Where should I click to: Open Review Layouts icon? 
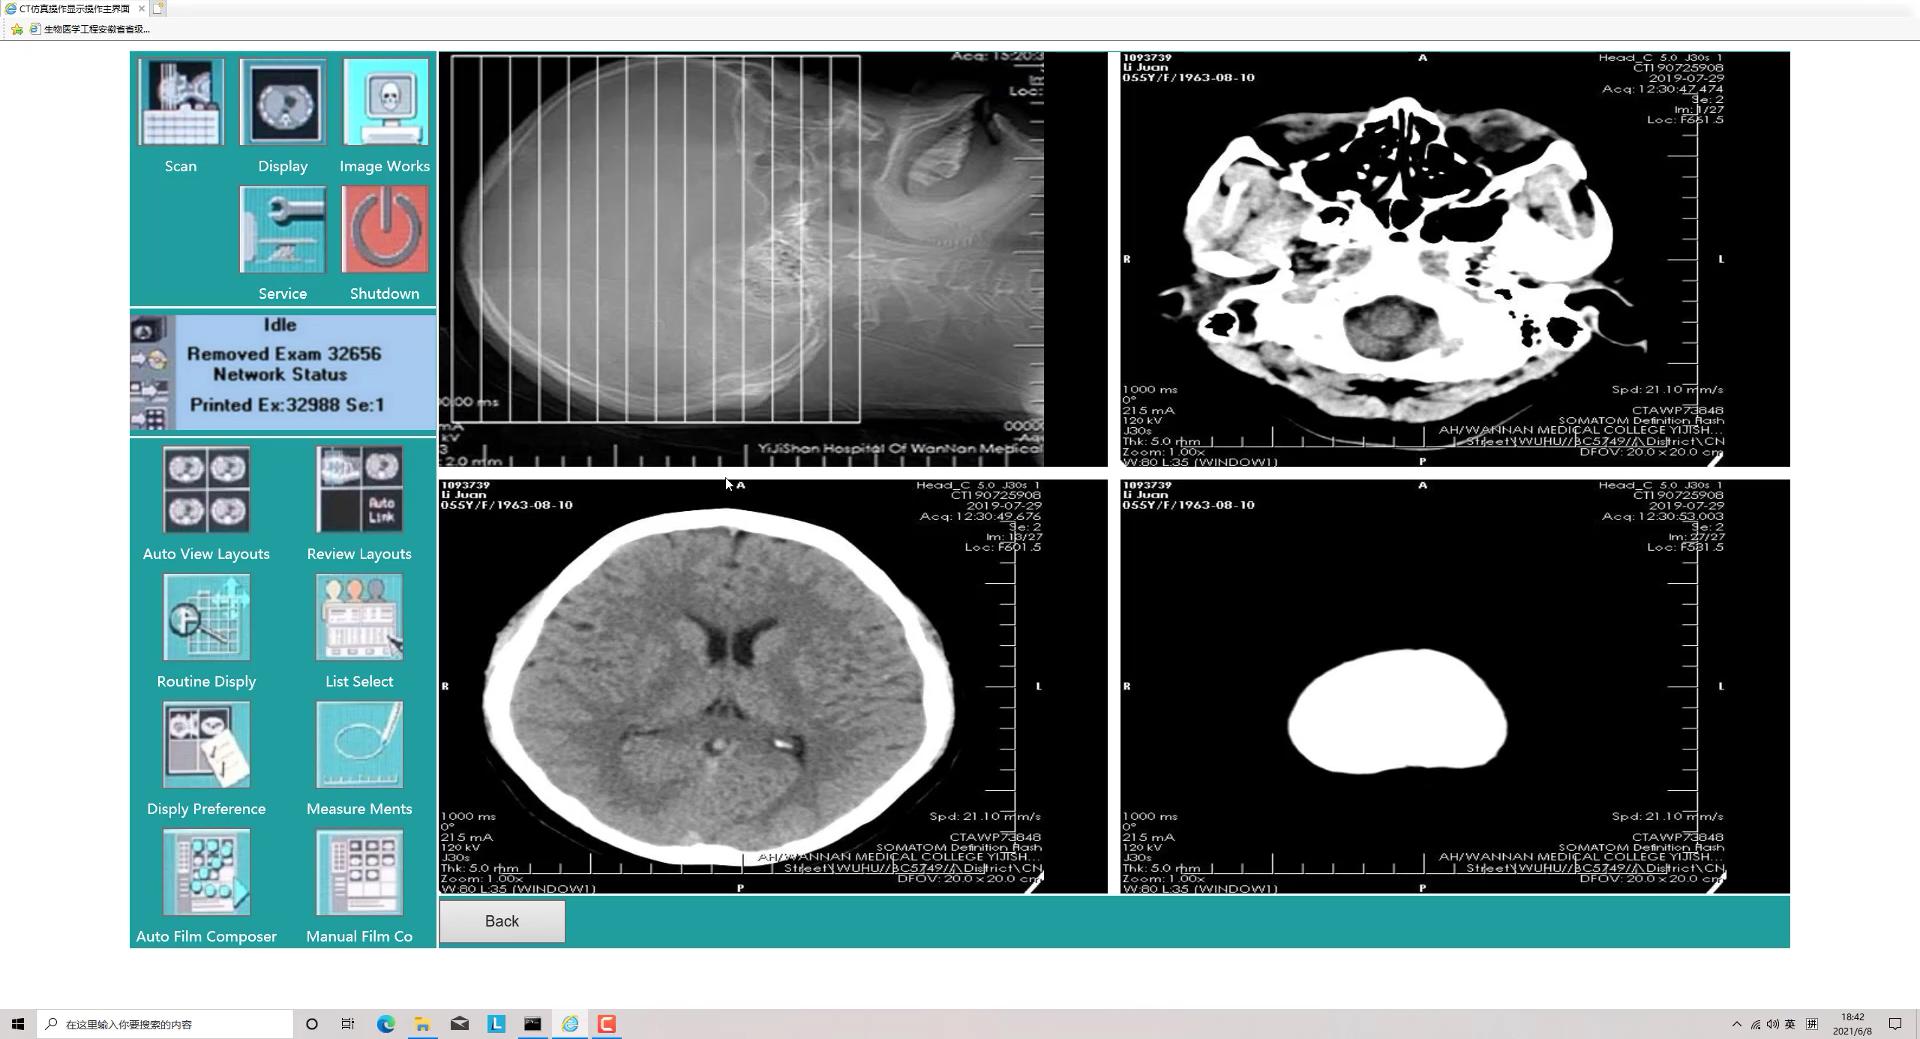pyautogui.click(x=359, y=489)
